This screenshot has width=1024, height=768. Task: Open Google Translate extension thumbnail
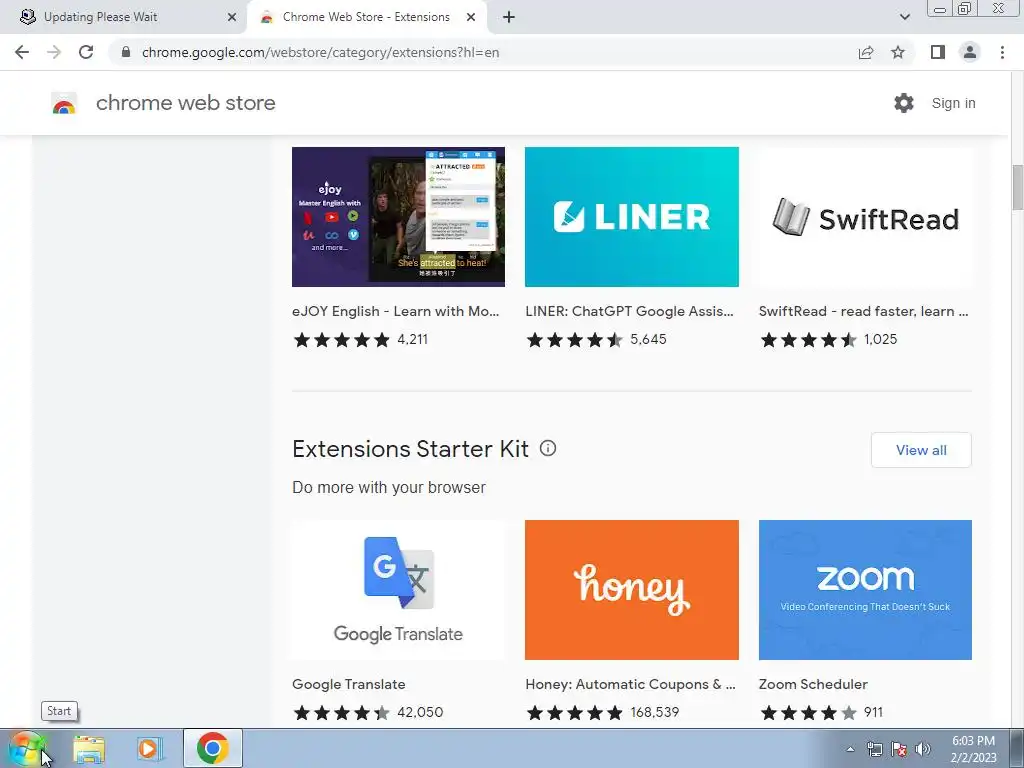coord(398,590)
